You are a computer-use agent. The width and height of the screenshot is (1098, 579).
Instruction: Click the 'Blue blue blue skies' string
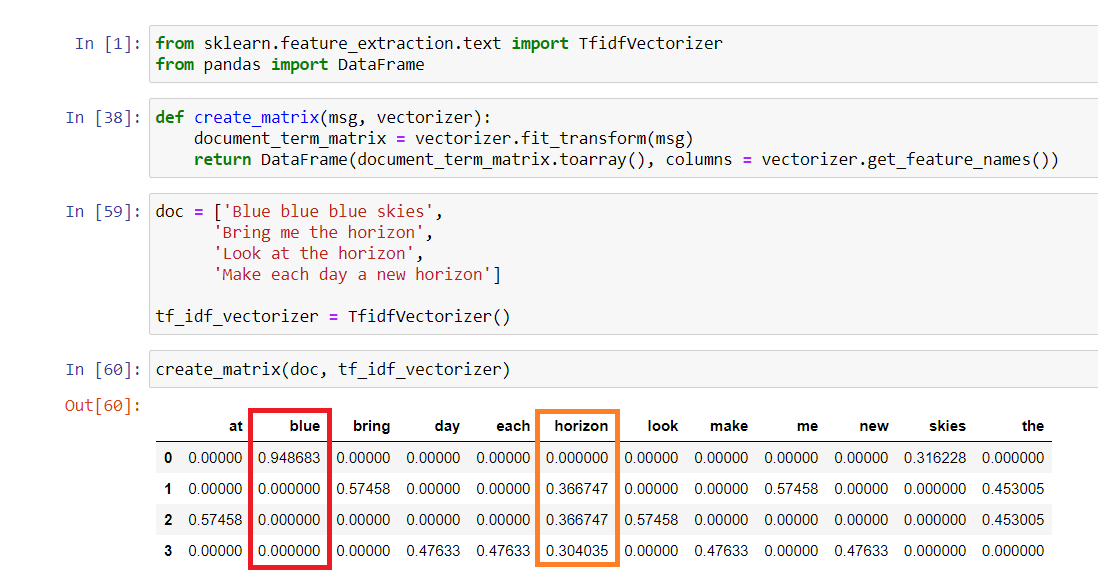tap(326, 212)
